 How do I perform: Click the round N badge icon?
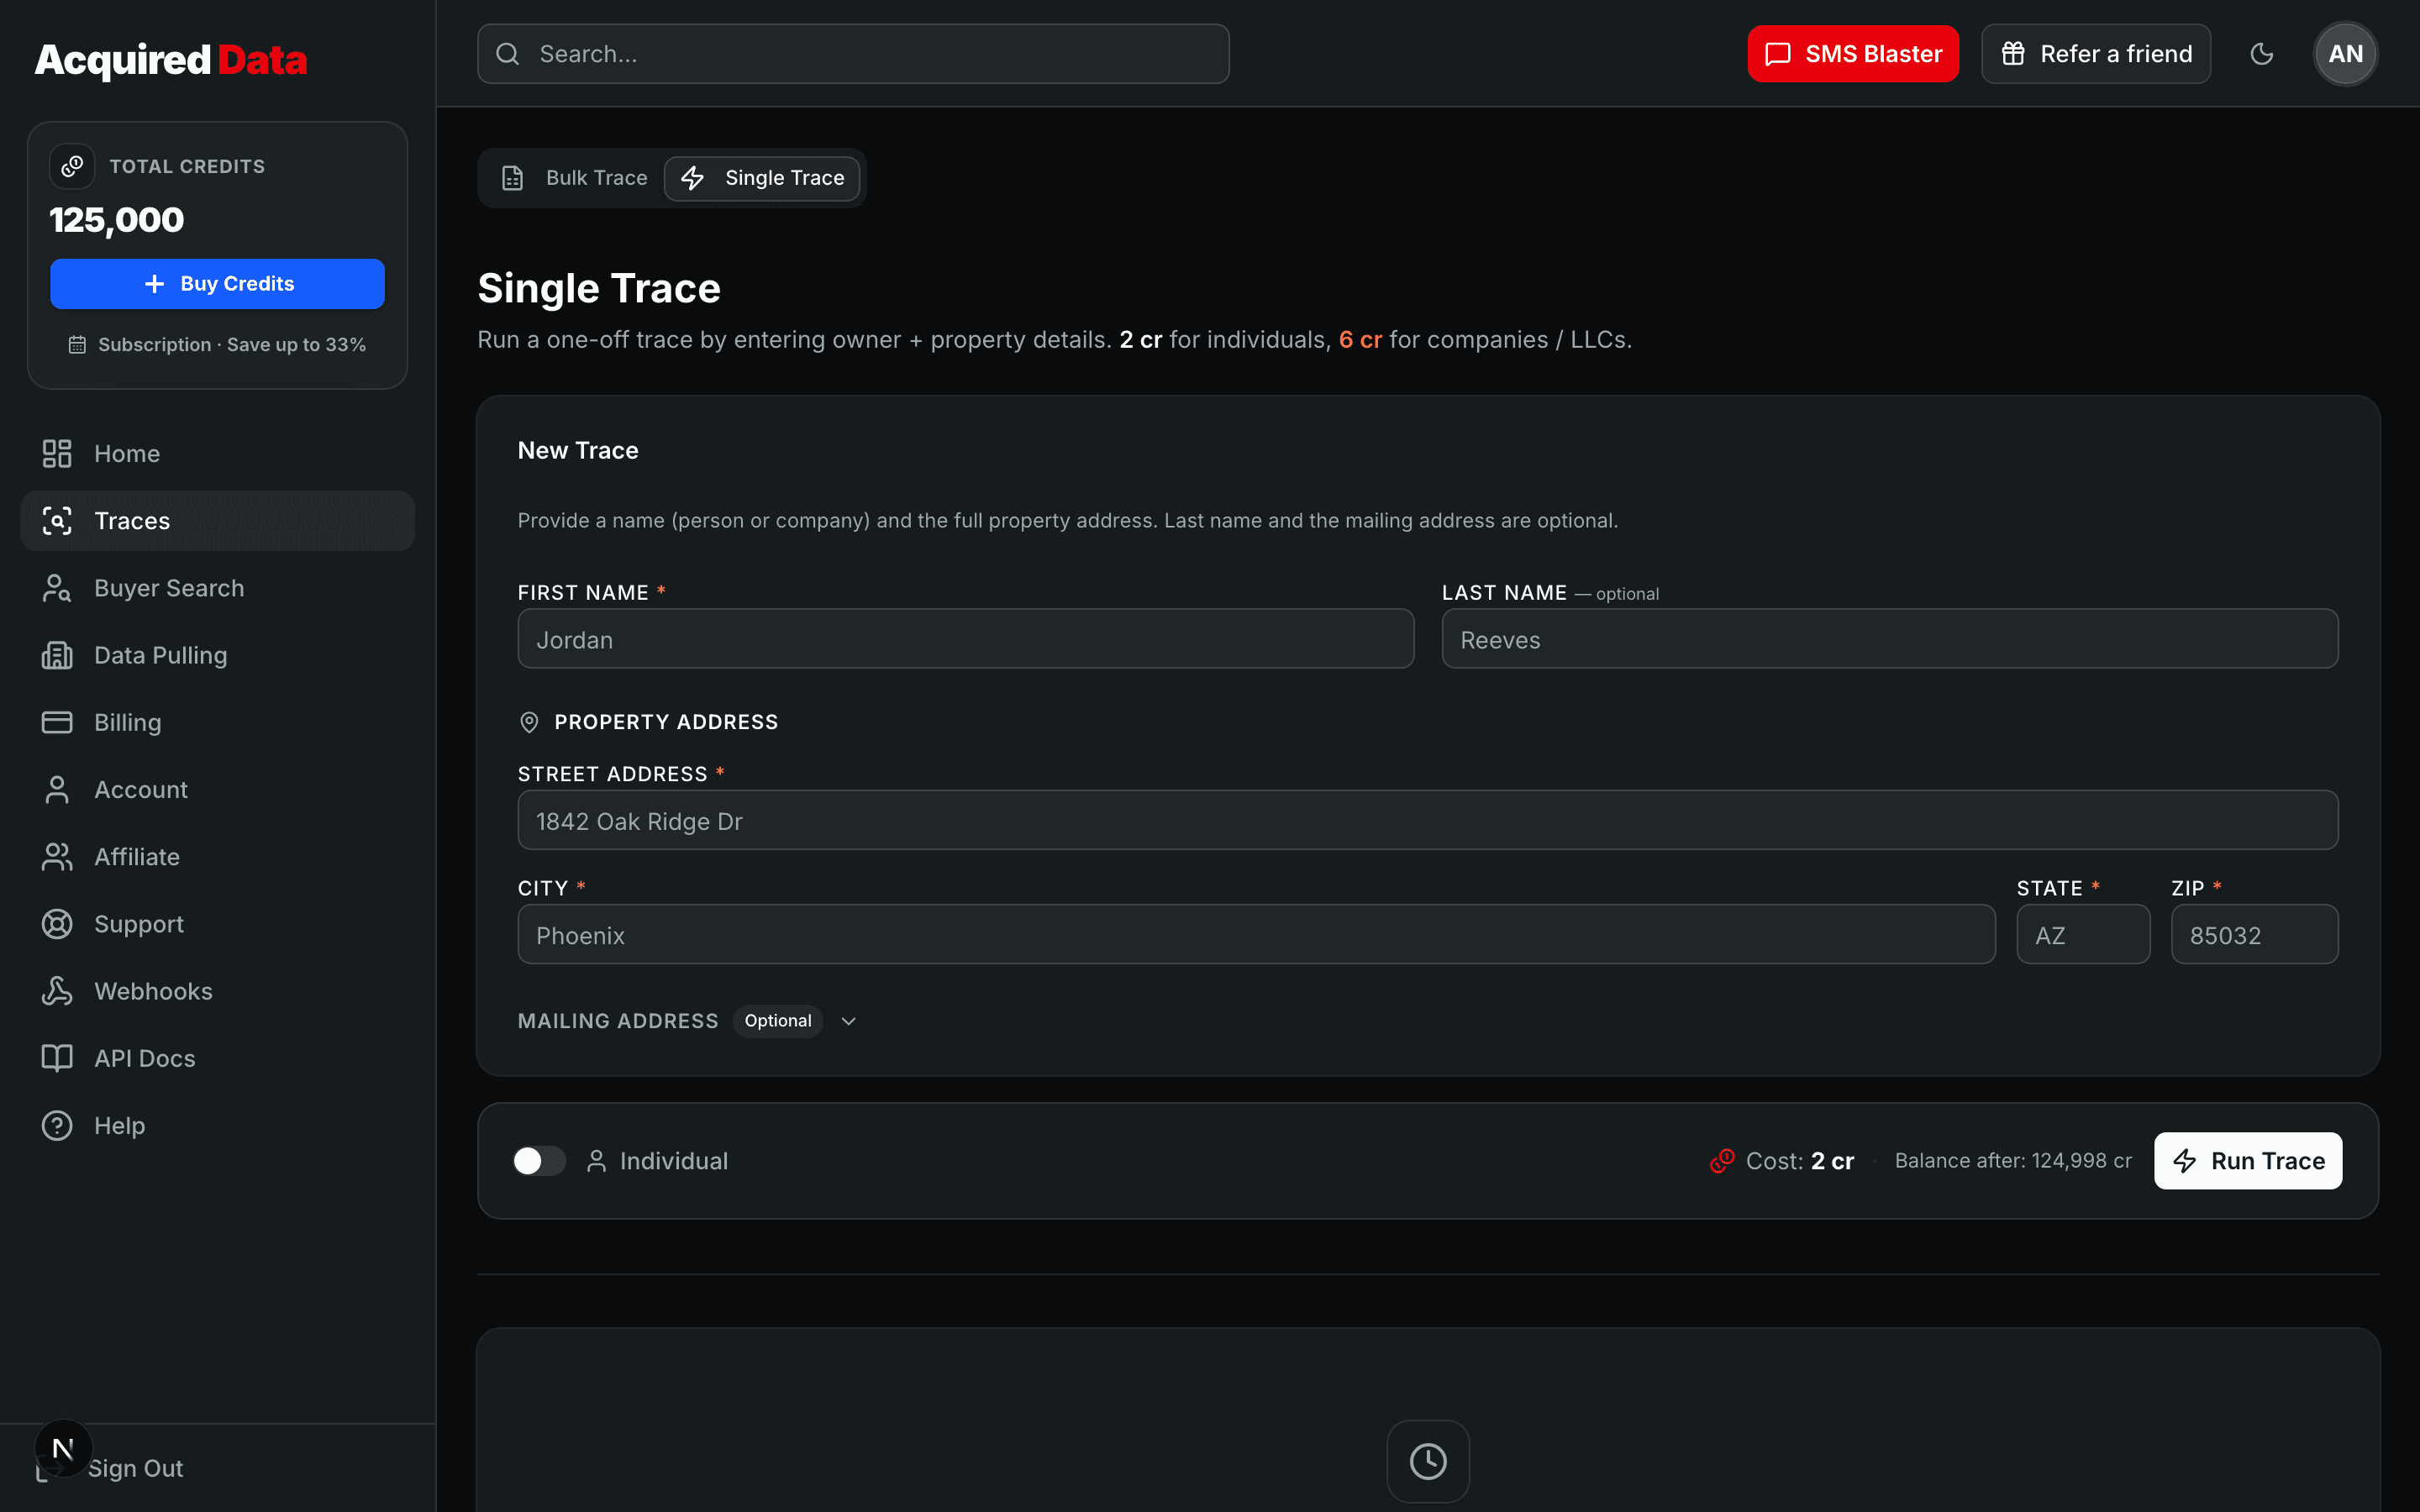click(63, 1448)
